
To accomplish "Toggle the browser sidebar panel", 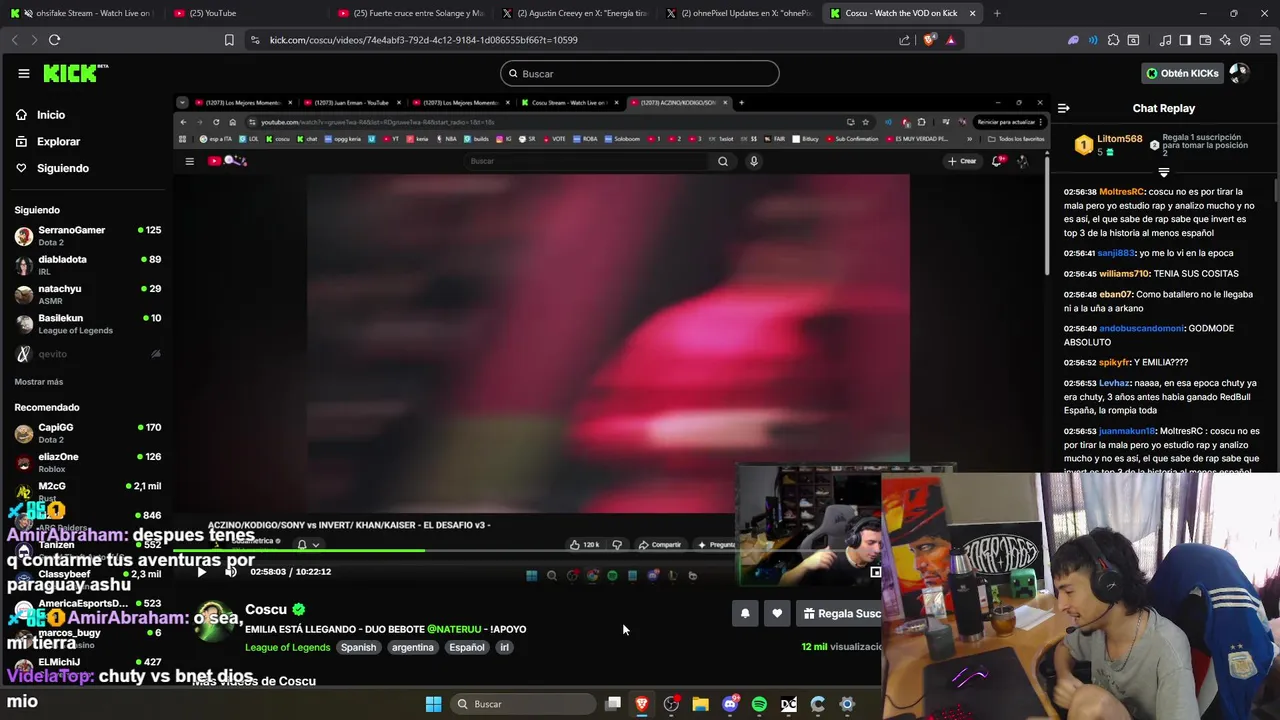I will click(x=1185, y=40).
